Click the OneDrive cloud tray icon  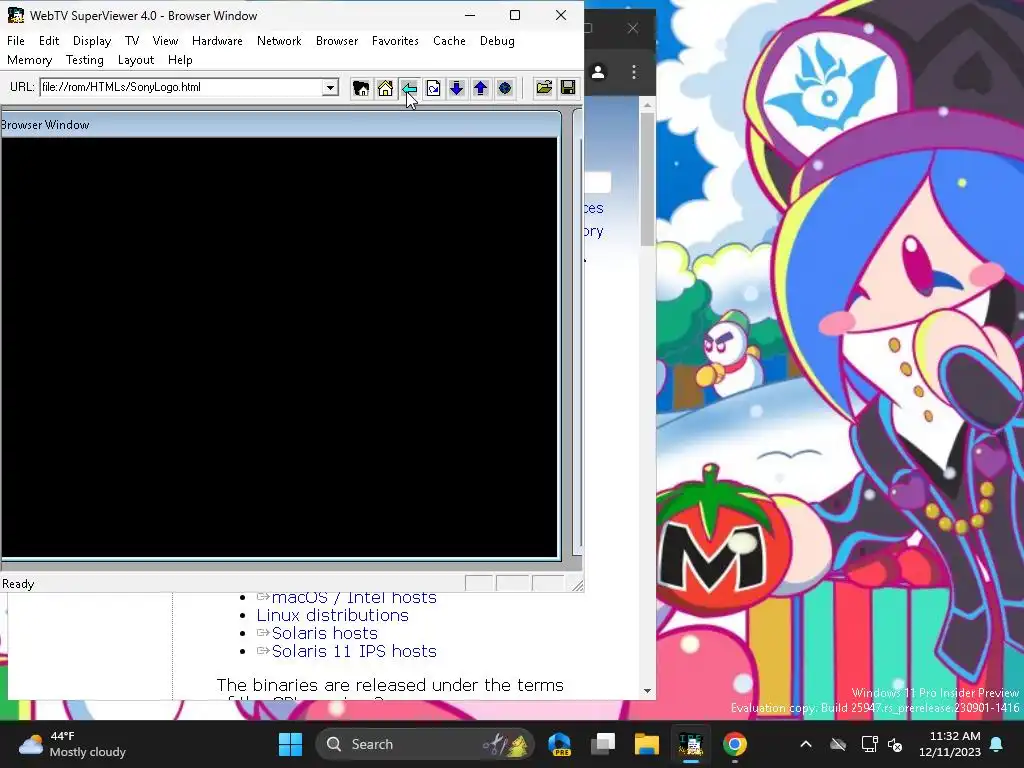(838, 744)
